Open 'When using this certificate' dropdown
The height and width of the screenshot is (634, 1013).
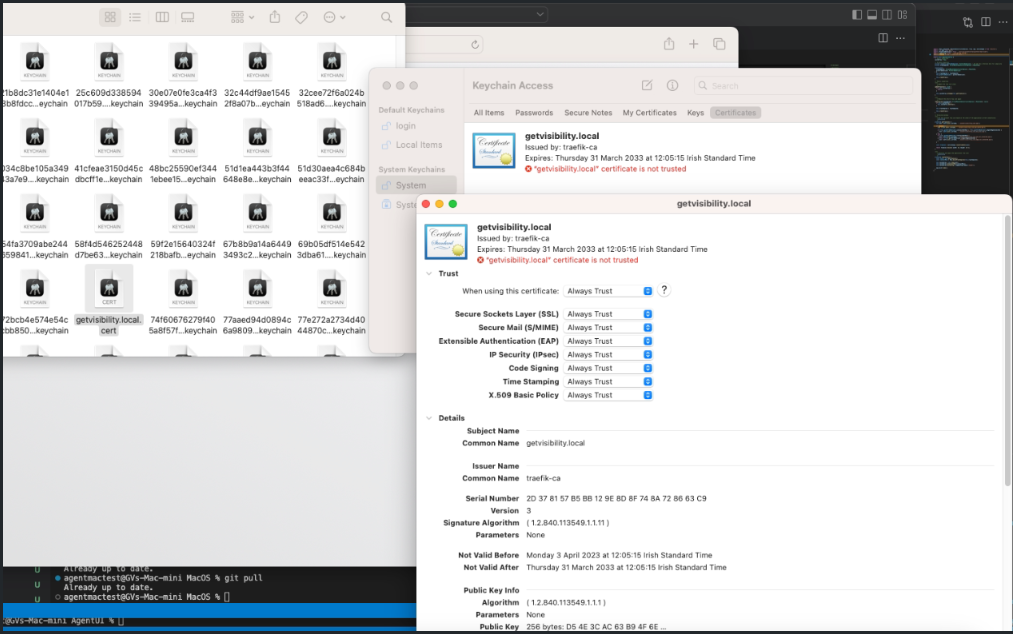(x=609, y=291)
